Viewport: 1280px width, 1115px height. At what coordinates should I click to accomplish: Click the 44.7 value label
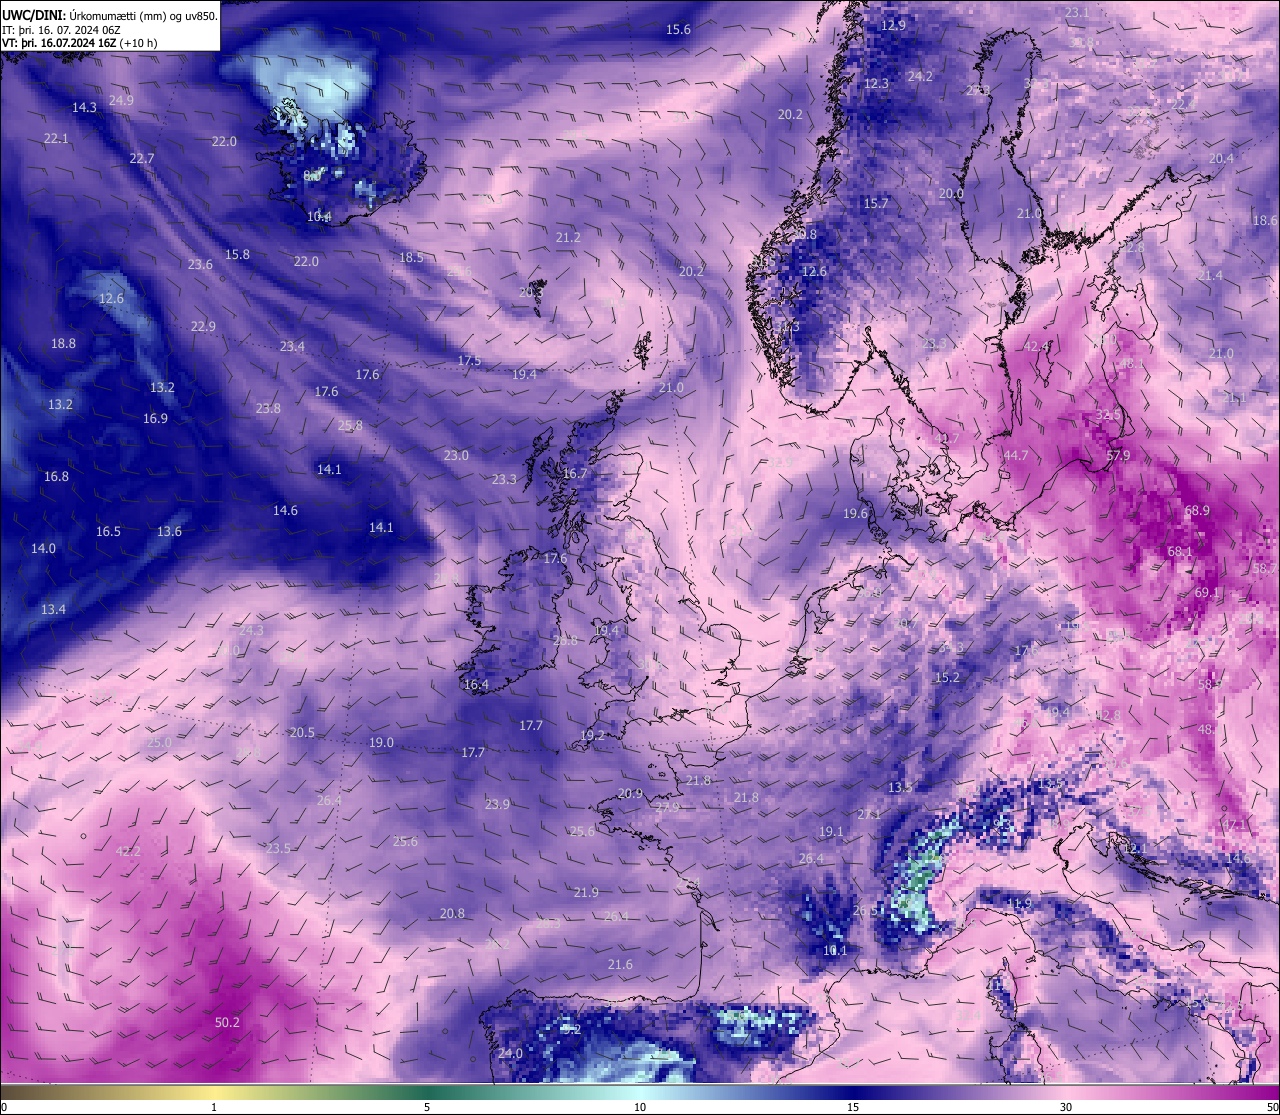(x=1015, y=456)
